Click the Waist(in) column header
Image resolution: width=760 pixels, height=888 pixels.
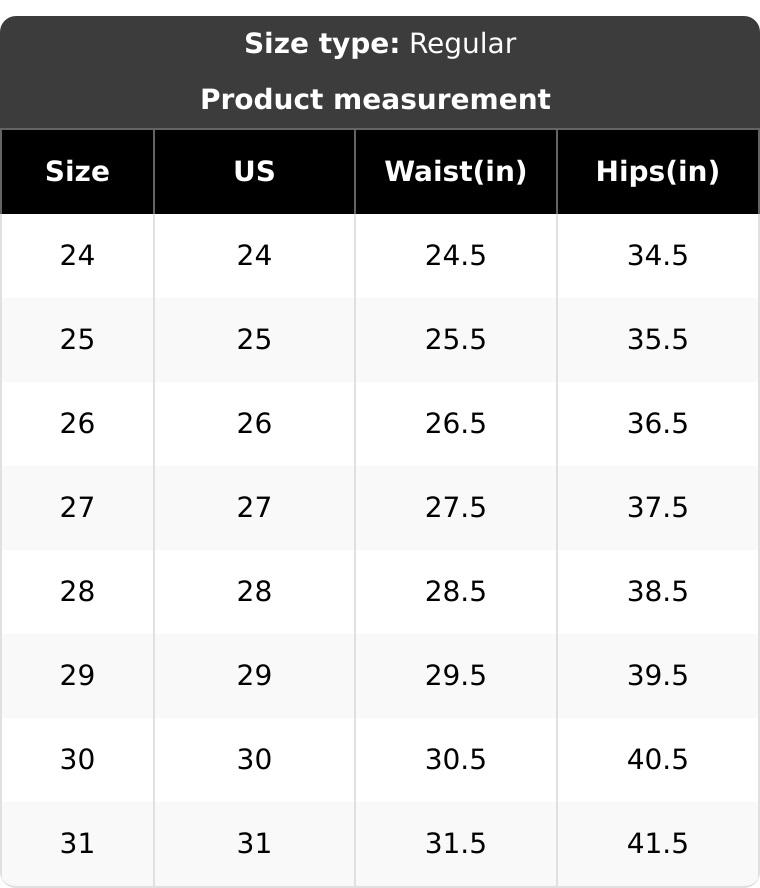[455, 172]
